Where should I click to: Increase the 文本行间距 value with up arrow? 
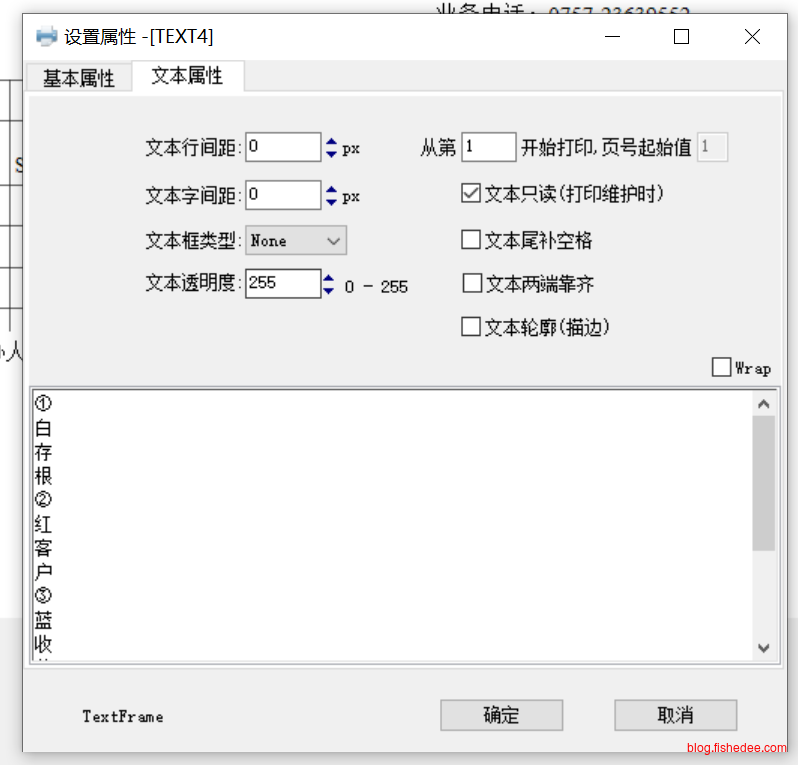click(x=331, y=142)
